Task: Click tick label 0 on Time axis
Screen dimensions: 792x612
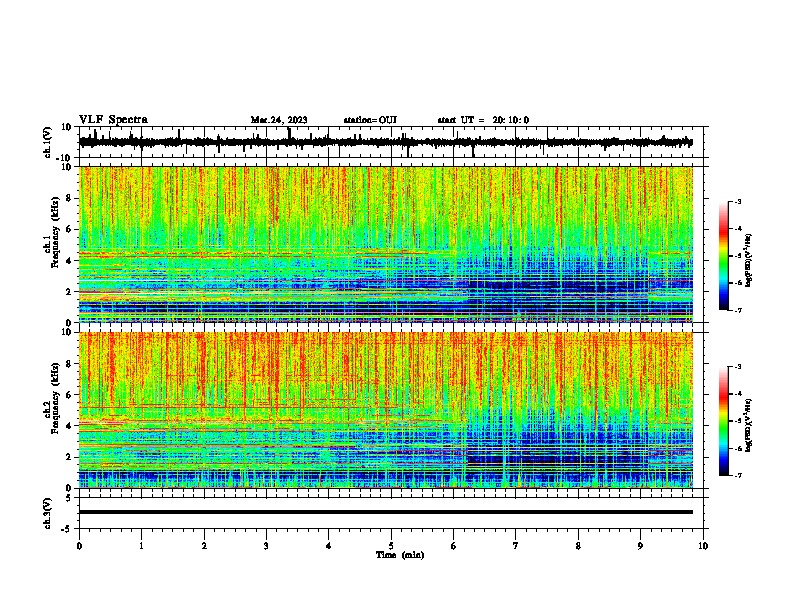Action: (79, 546)
